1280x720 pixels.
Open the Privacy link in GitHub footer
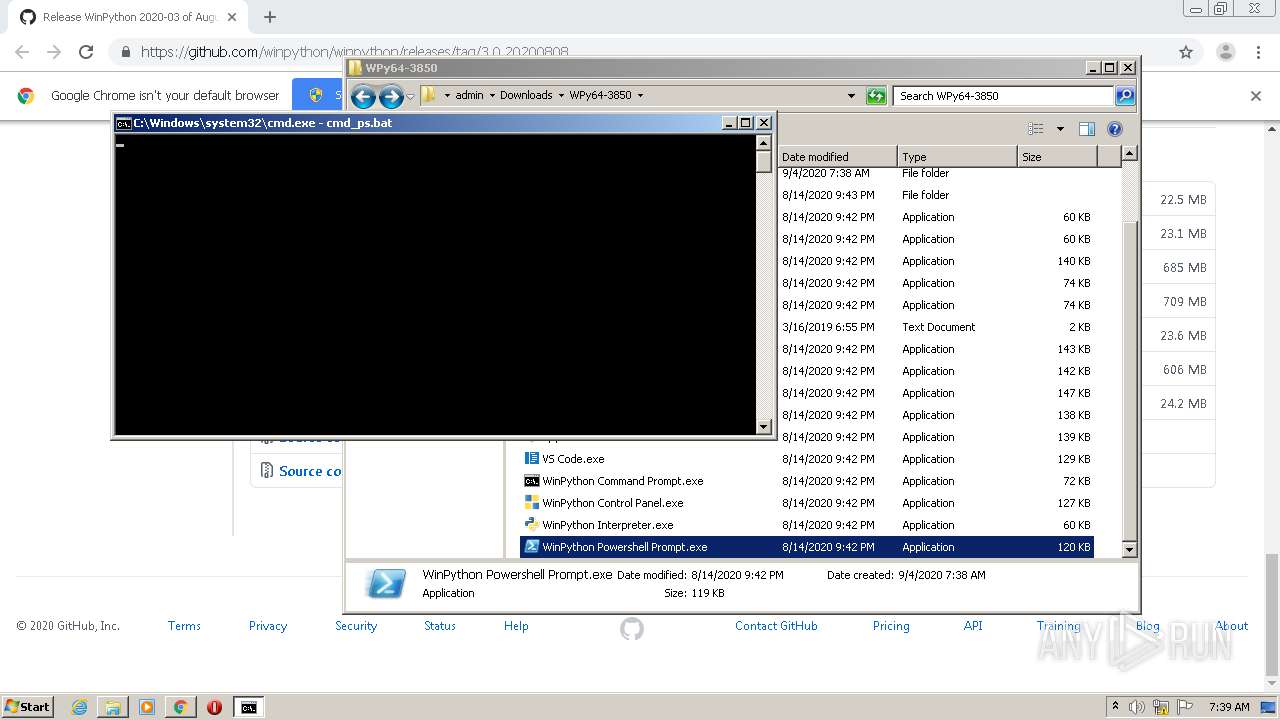(x=268, y=626)
